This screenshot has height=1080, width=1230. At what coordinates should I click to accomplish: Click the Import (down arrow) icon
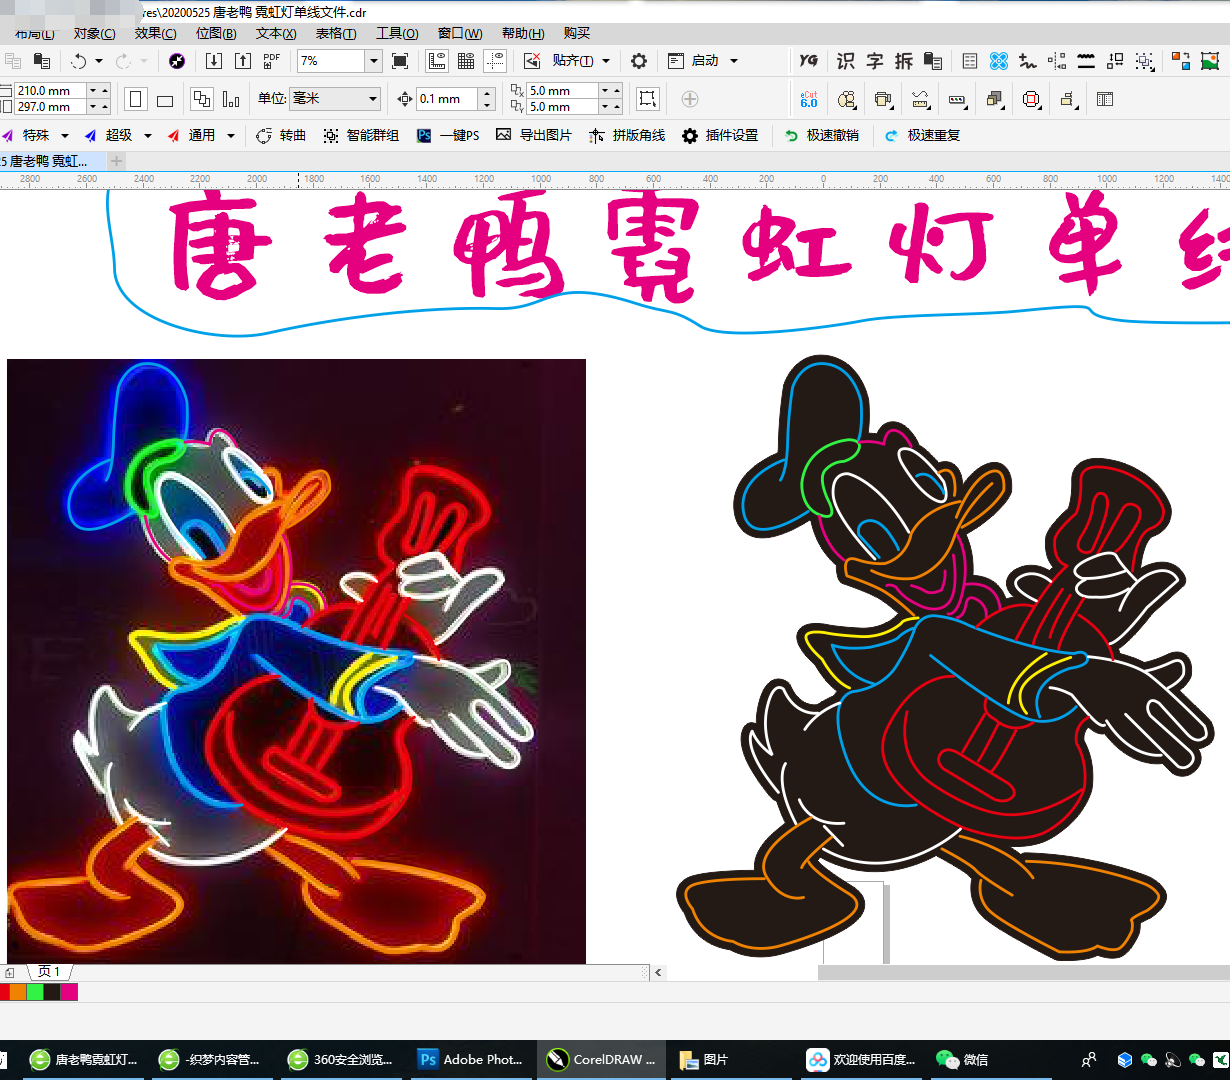pos(214,61)
